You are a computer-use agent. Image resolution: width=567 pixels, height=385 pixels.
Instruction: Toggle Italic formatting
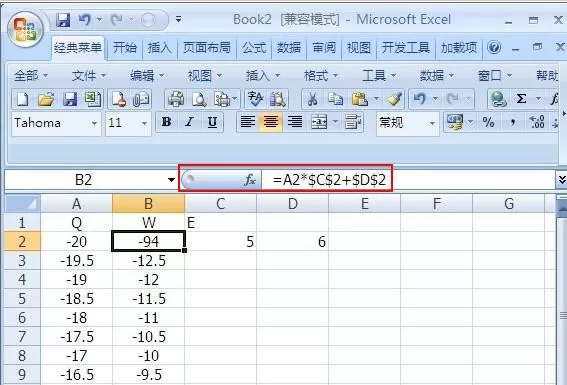189,122
